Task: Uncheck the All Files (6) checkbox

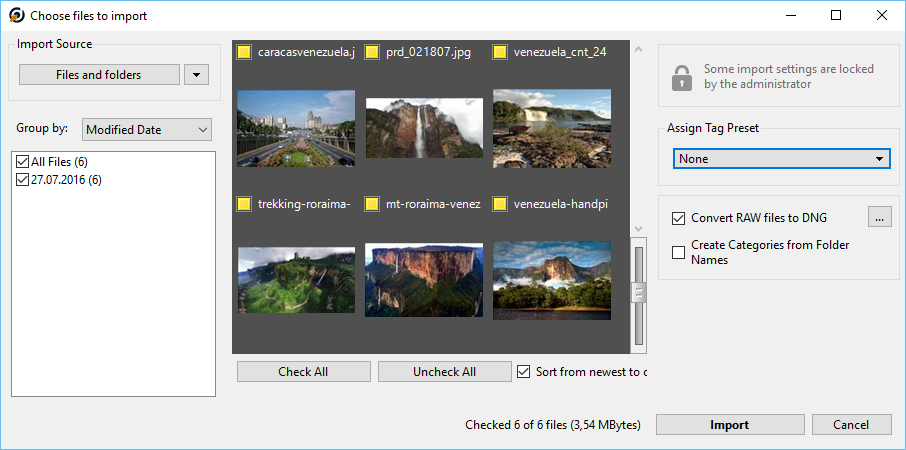Action: point(23,162)
